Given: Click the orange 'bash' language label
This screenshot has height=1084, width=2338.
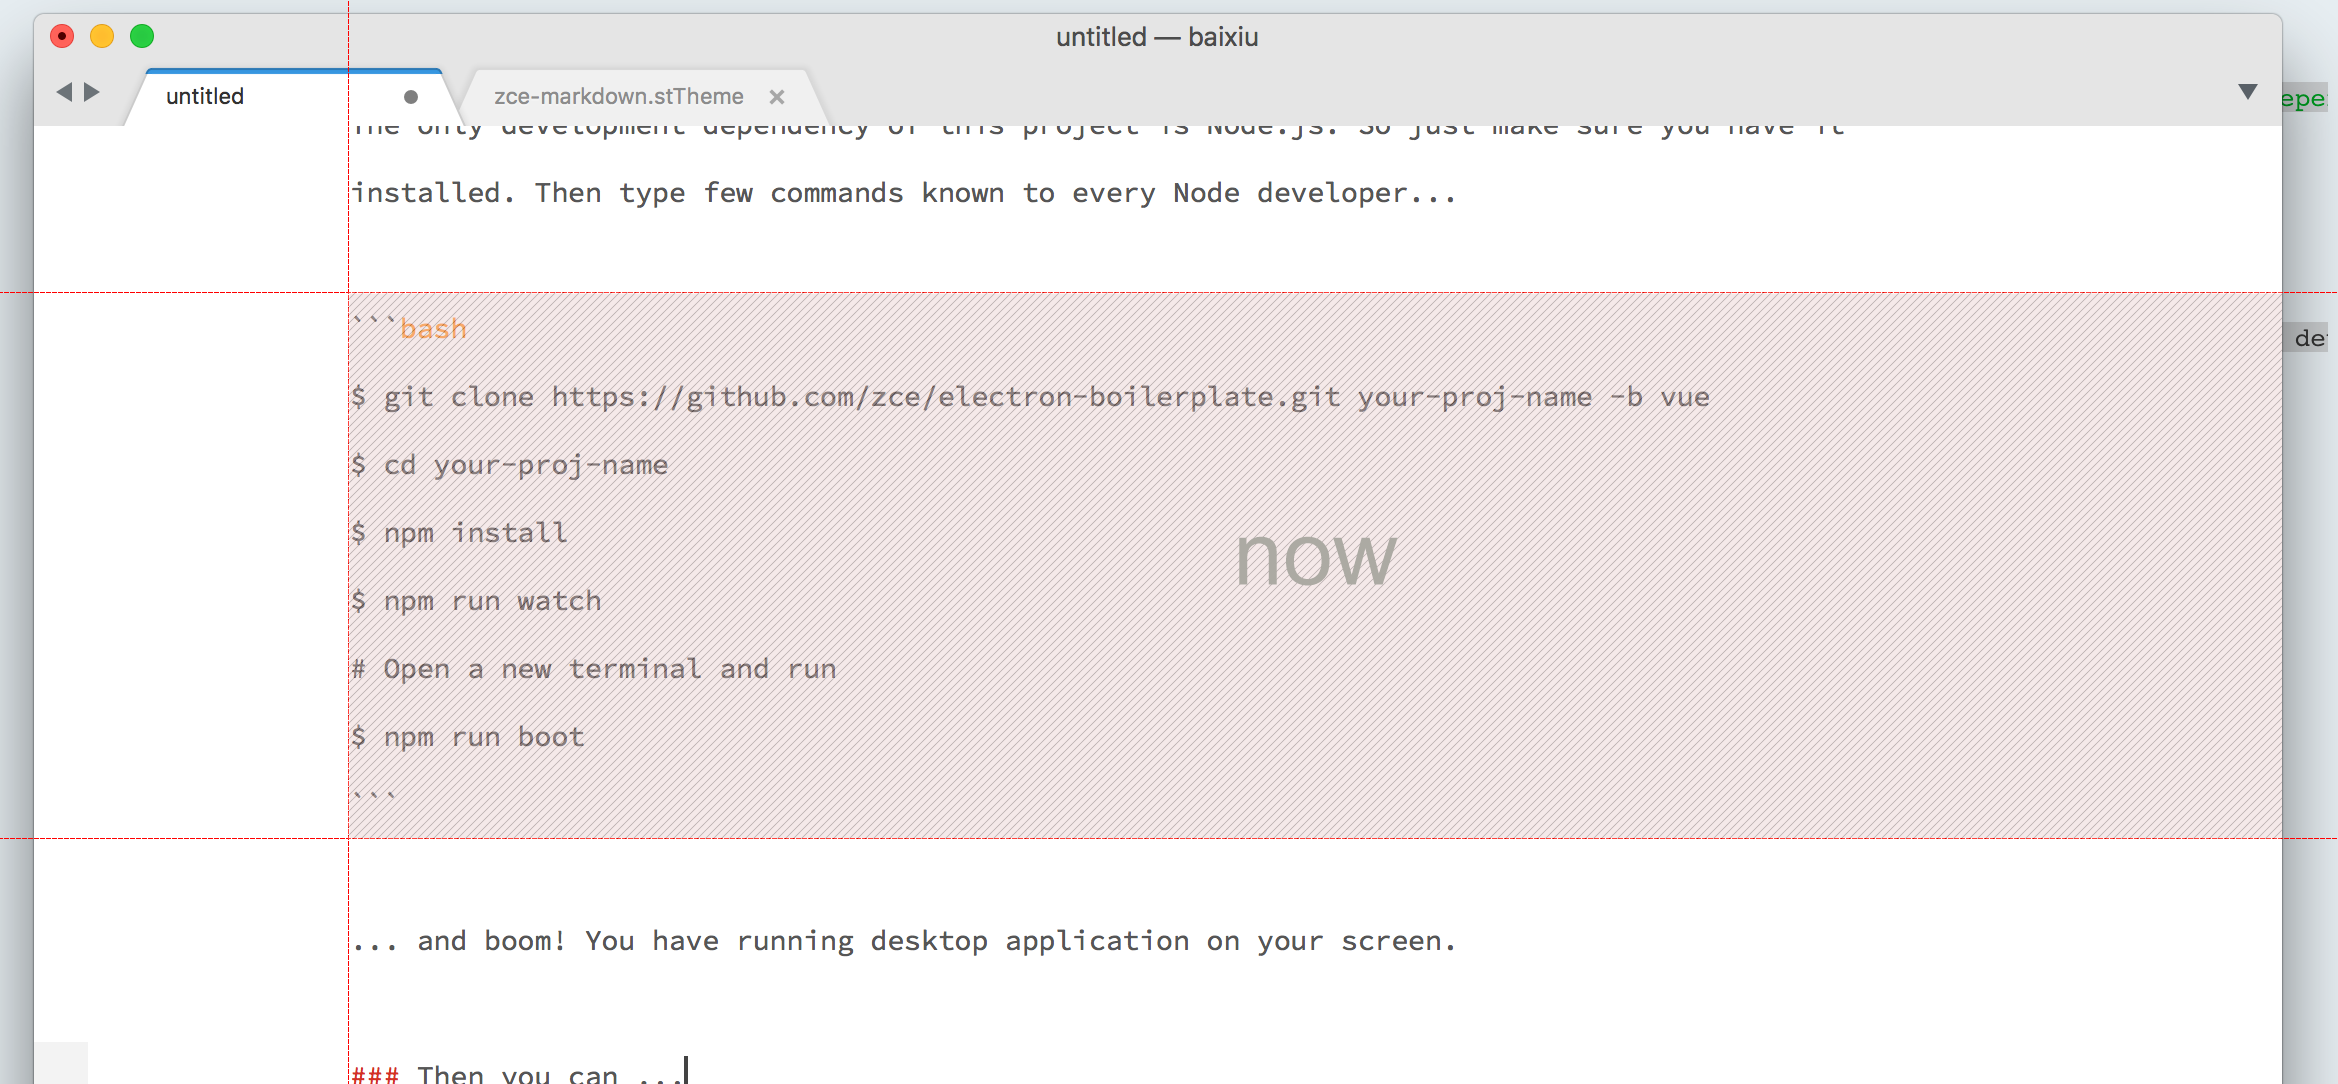Looking at the screenshot, I should [x=433, y=329].
